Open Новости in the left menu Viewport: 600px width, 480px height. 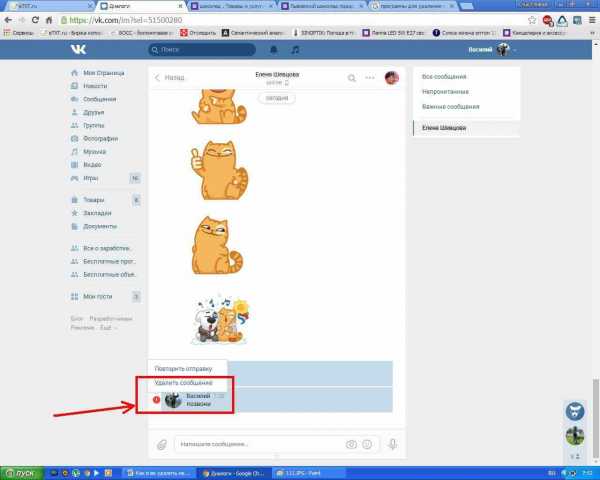click(95, 86)
